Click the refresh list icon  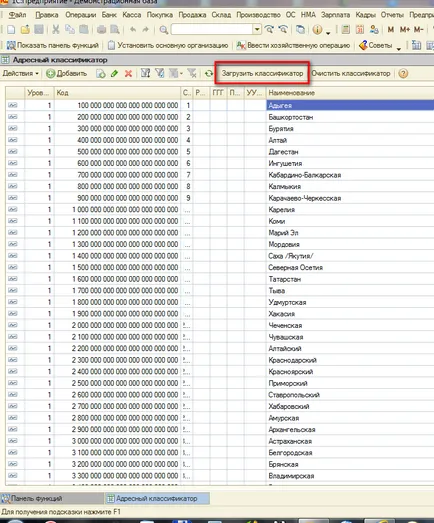(x=209, y=73)
